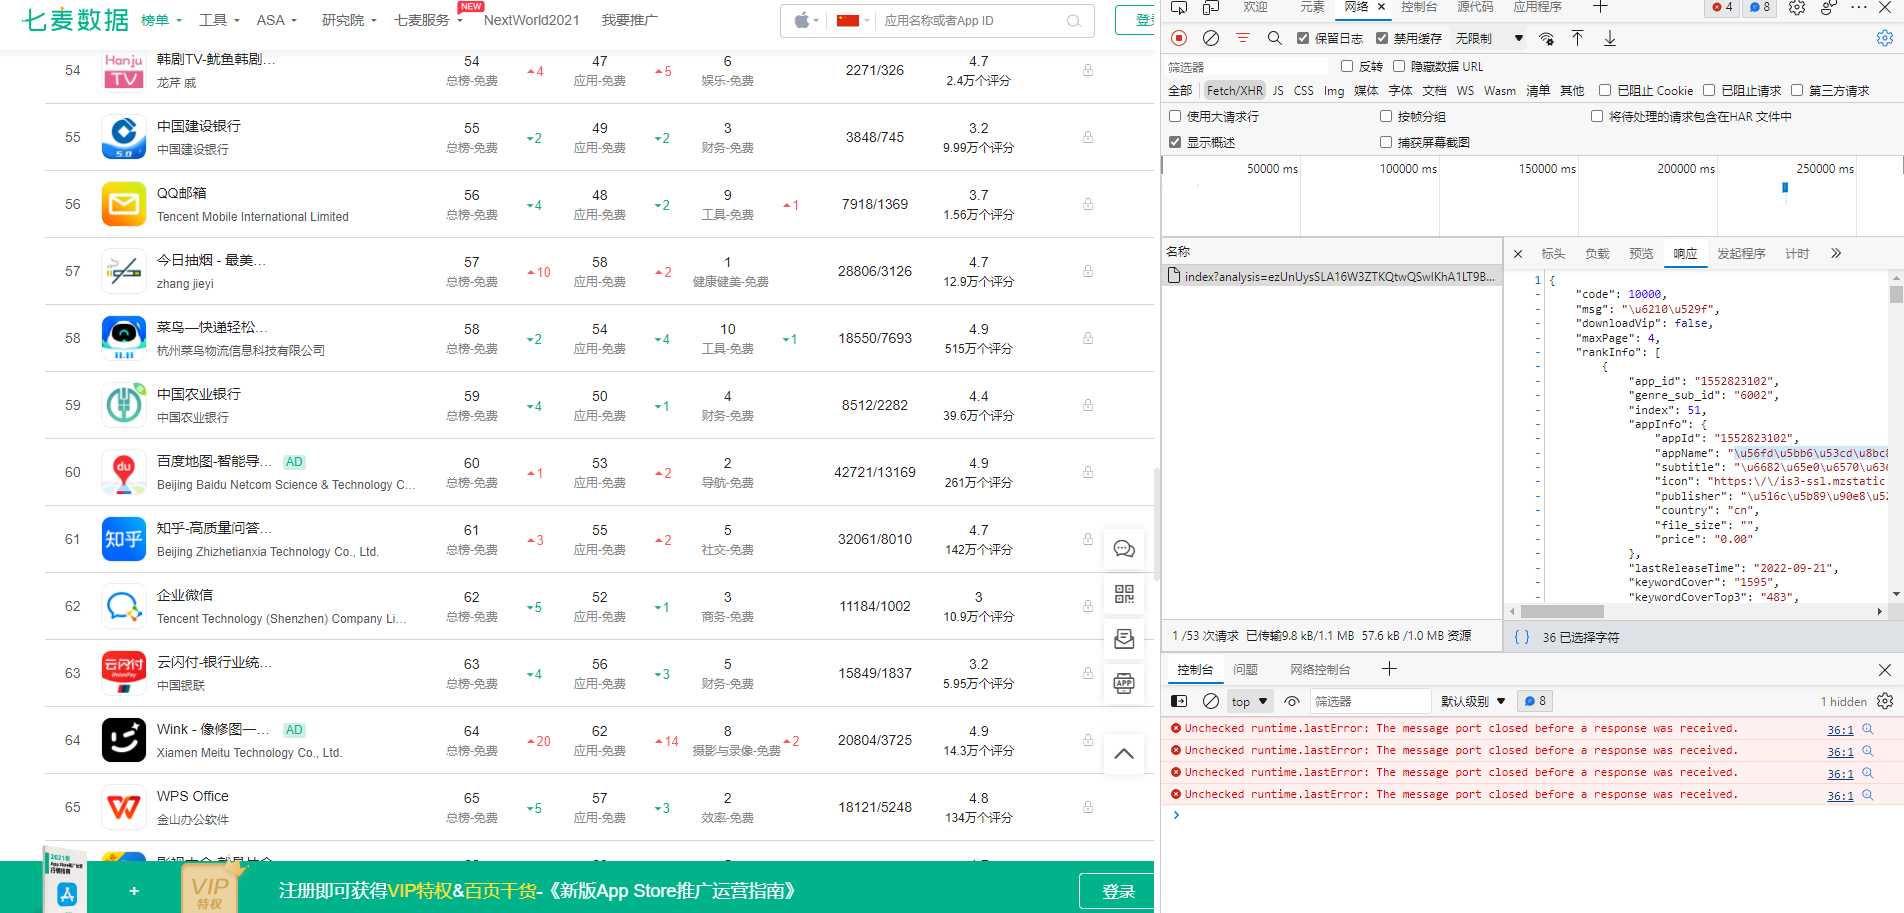Open the feedback person icon in DevTools

1828,7
